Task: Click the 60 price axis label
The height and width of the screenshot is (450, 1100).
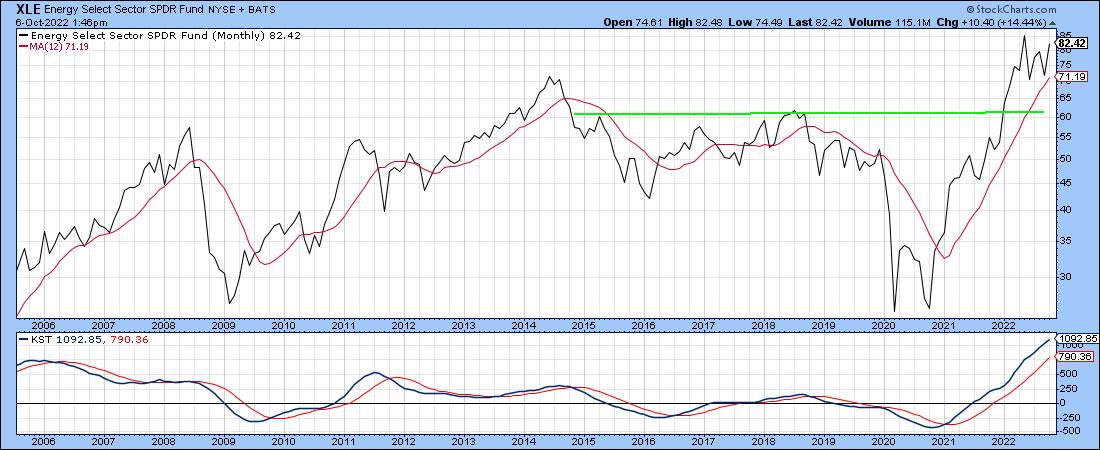Action: coord(1064,117)
